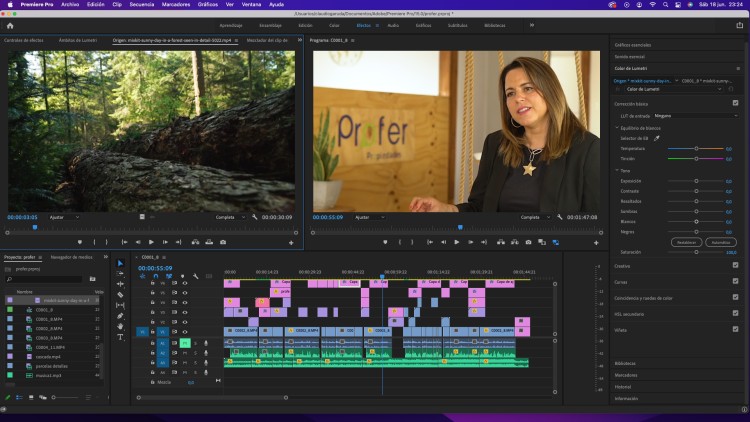
Task: Select the Track Select Forward tool
Action: [x=120, y=274]
